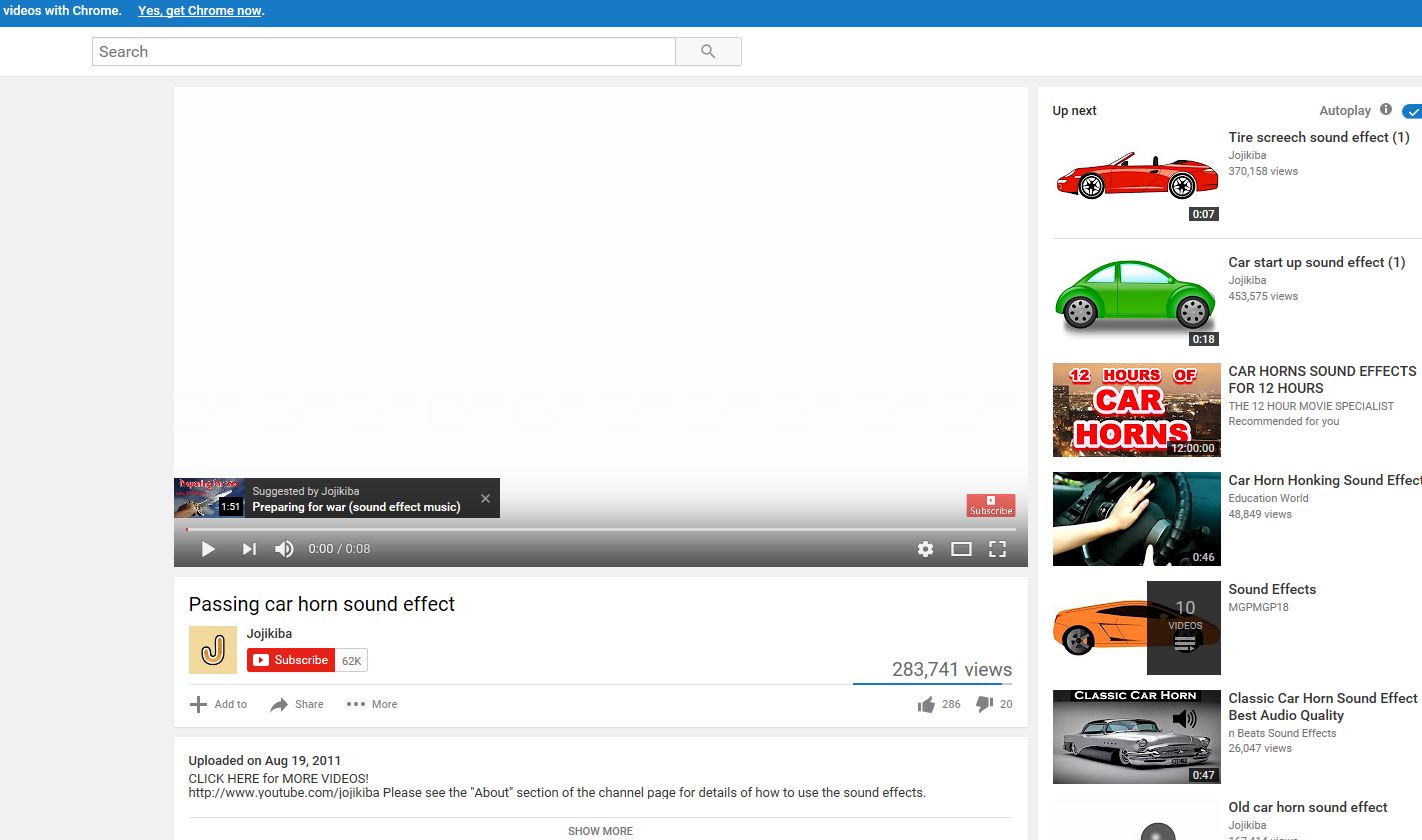Open the video settings gear

pos(925,549)
